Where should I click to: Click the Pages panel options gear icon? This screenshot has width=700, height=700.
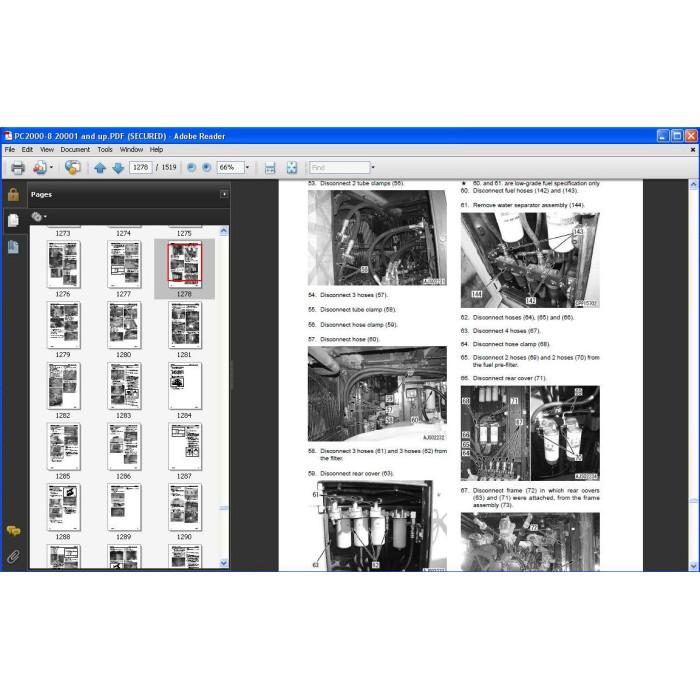point(39,217)
